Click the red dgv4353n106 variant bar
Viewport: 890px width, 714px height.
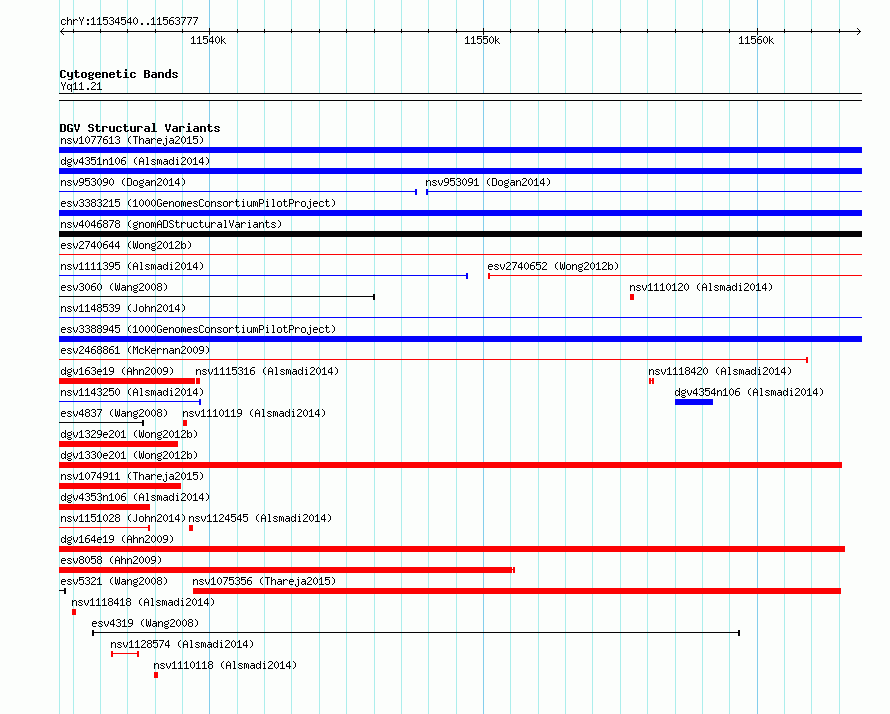coord(104,507)
